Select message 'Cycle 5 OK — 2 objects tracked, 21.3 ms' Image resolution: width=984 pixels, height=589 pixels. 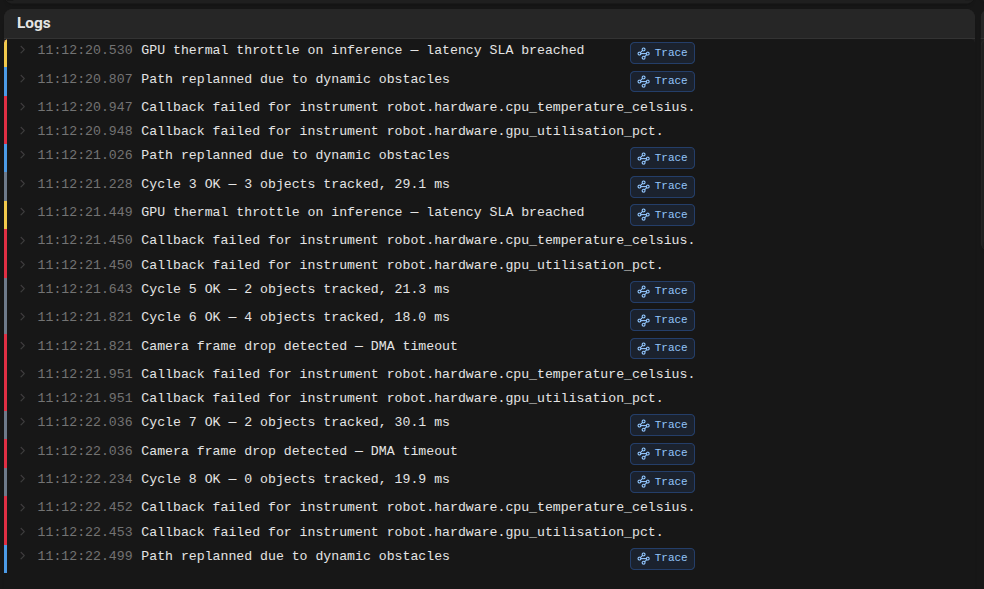click(295, 289)
